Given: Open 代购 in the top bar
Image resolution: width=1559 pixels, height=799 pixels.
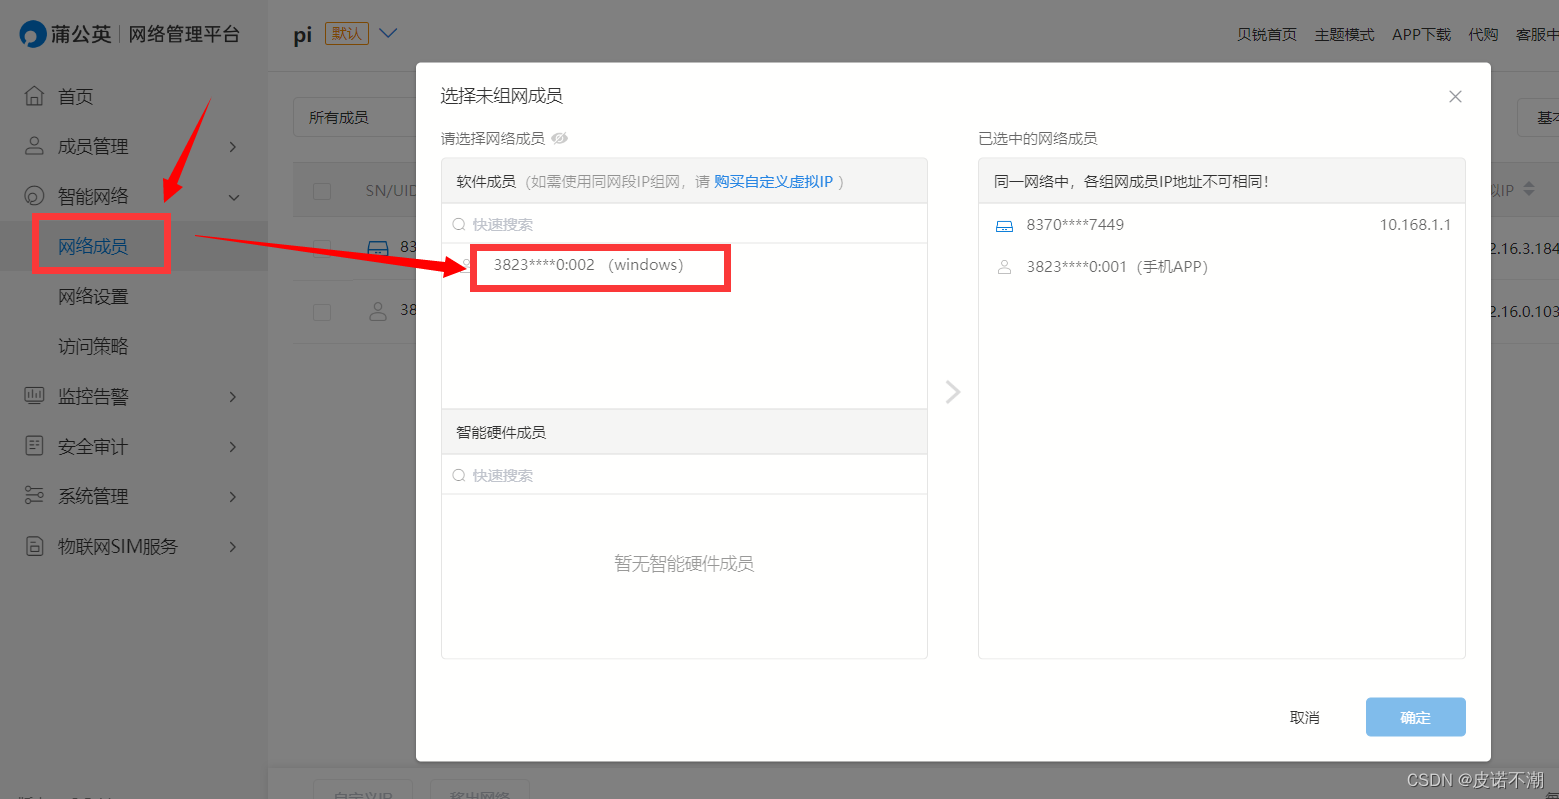Looking at the screenshot, I should (x=1483, y=34).
